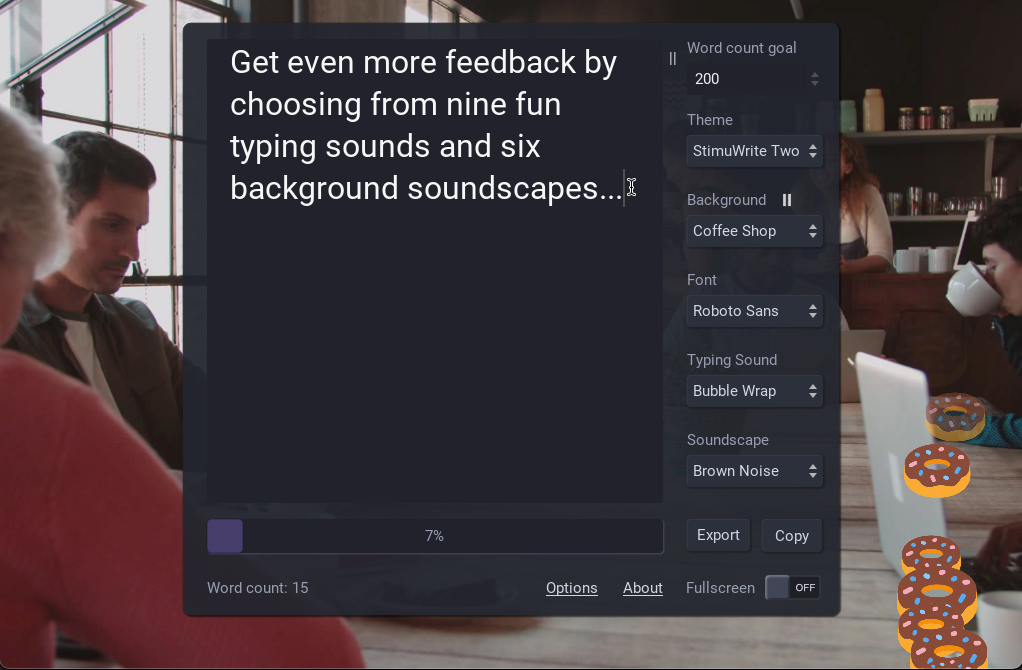
Task: Click the Word count goal stepper arrows
Action: coord(815,79)
